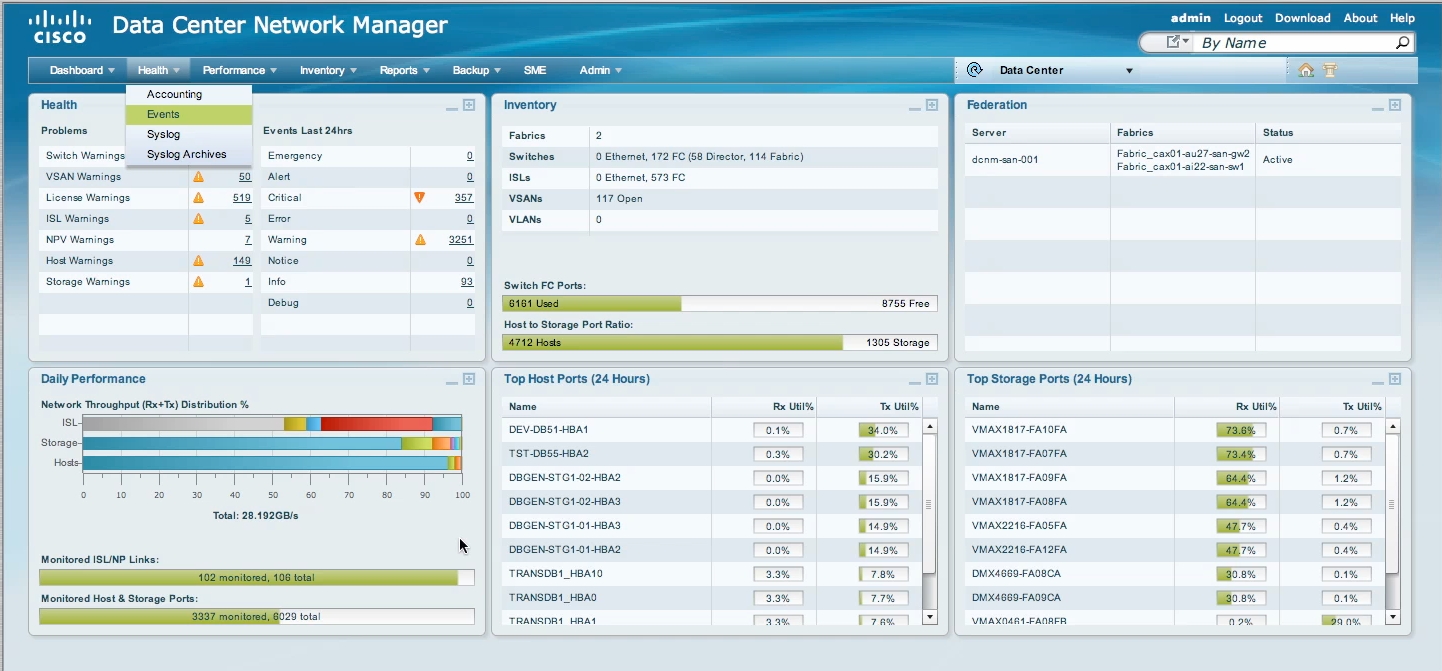Click the red segment of ISL throughput bar
This screenshot has width=1442, height=671.
pos(376,424)
